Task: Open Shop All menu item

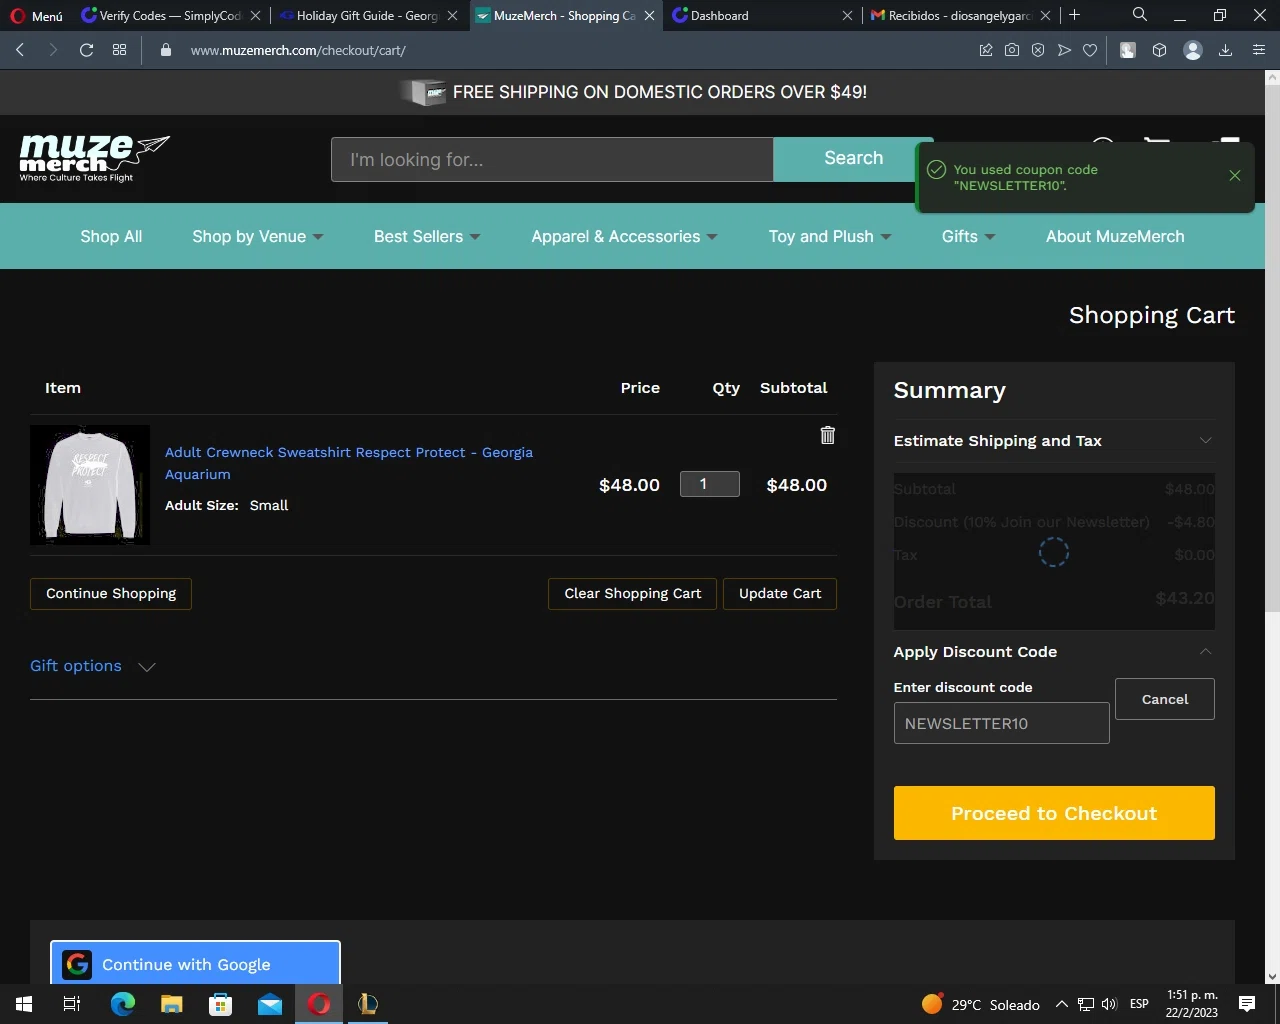Action: click(111, 237)
